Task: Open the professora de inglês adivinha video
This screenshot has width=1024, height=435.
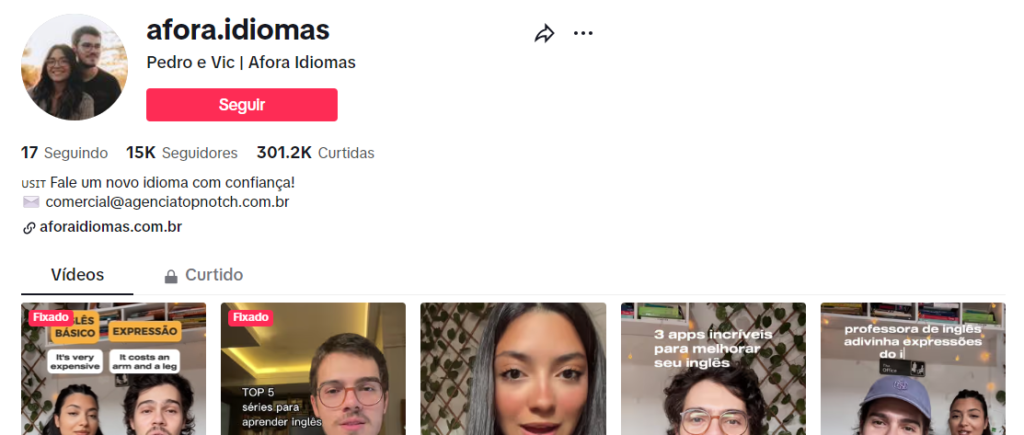Action: click(x=913, y=368)
